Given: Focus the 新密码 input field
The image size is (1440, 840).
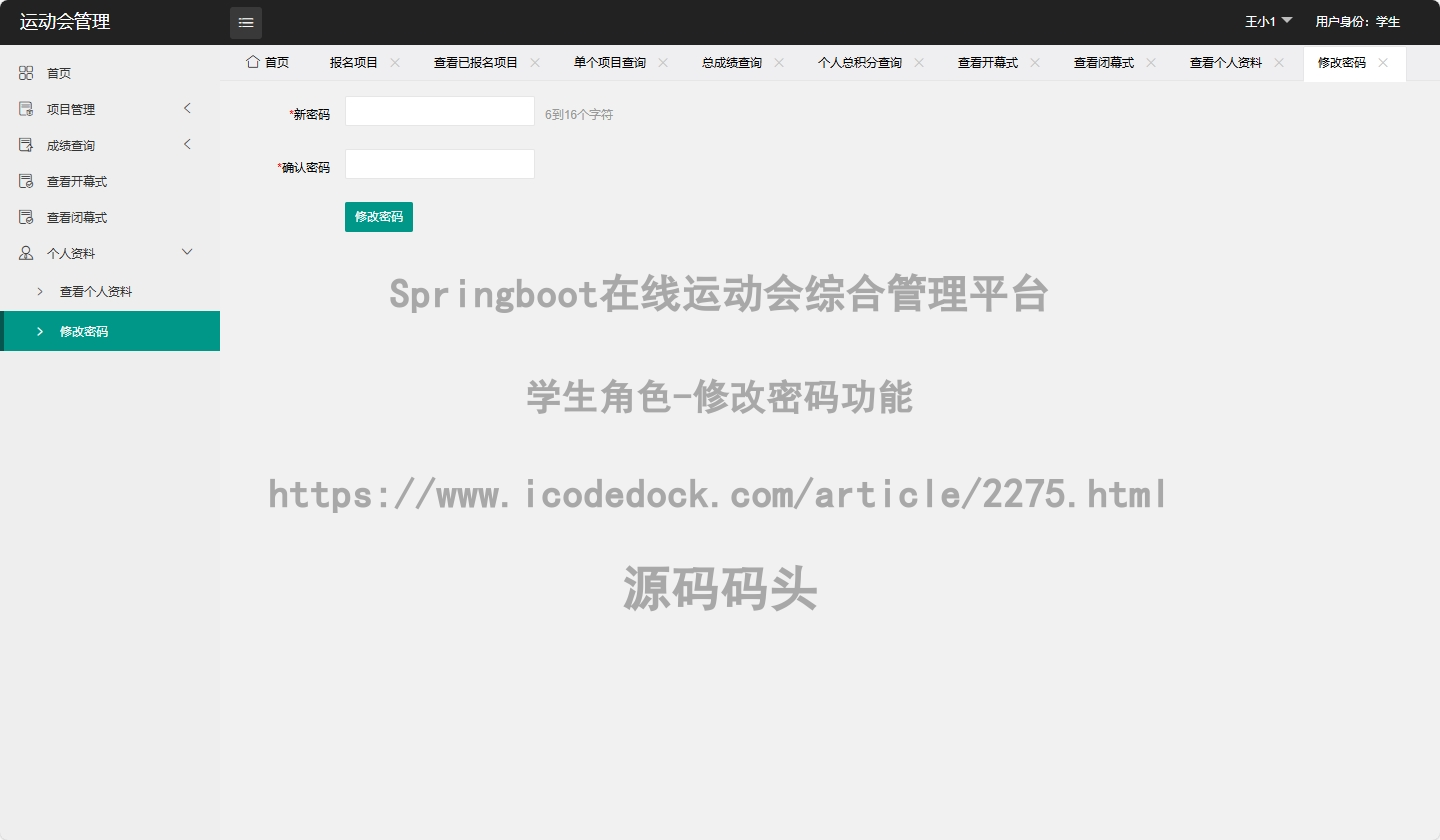Looking at the screenshot, I should tap(440, 111).
